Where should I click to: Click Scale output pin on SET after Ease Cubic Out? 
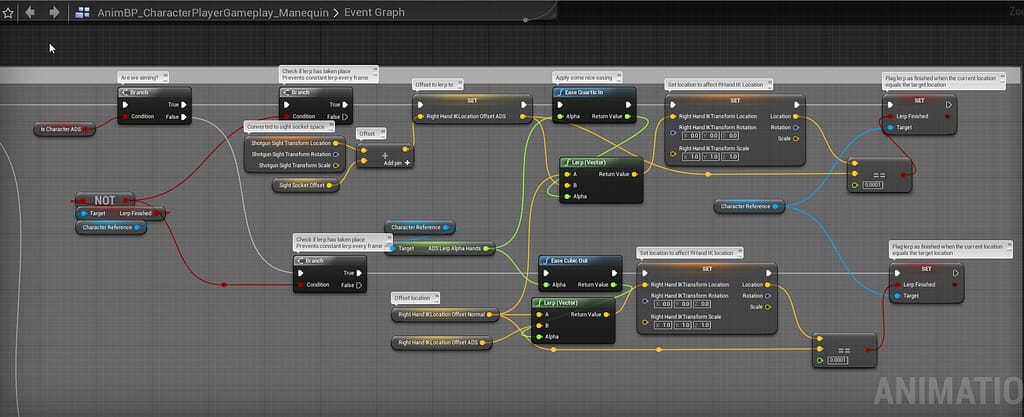coord(767,307)
